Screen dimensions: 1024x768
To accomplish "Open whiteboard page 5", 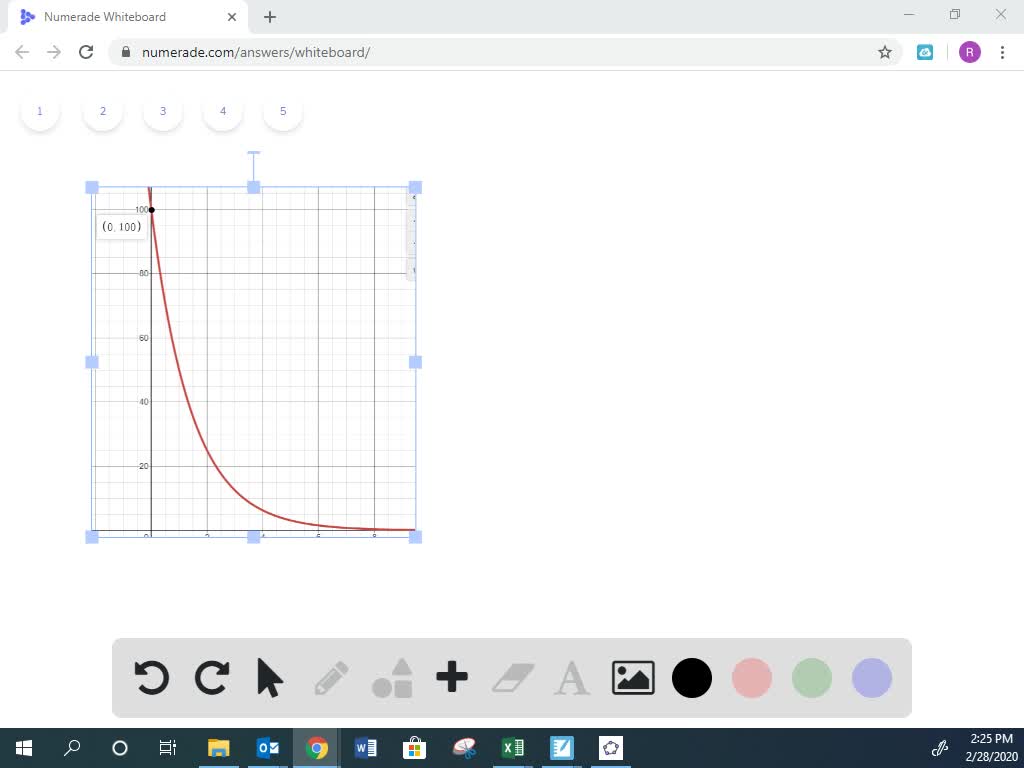I will click(282, 111).
